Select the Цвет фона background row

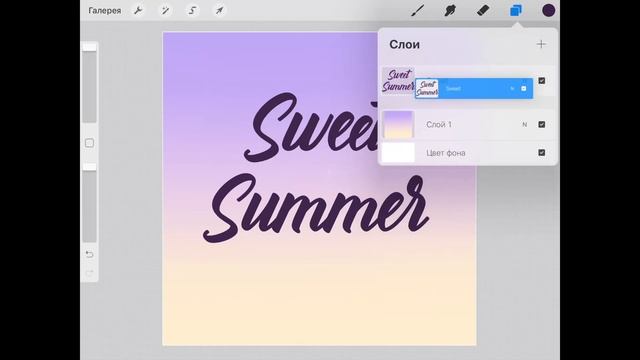click(469, 153)
